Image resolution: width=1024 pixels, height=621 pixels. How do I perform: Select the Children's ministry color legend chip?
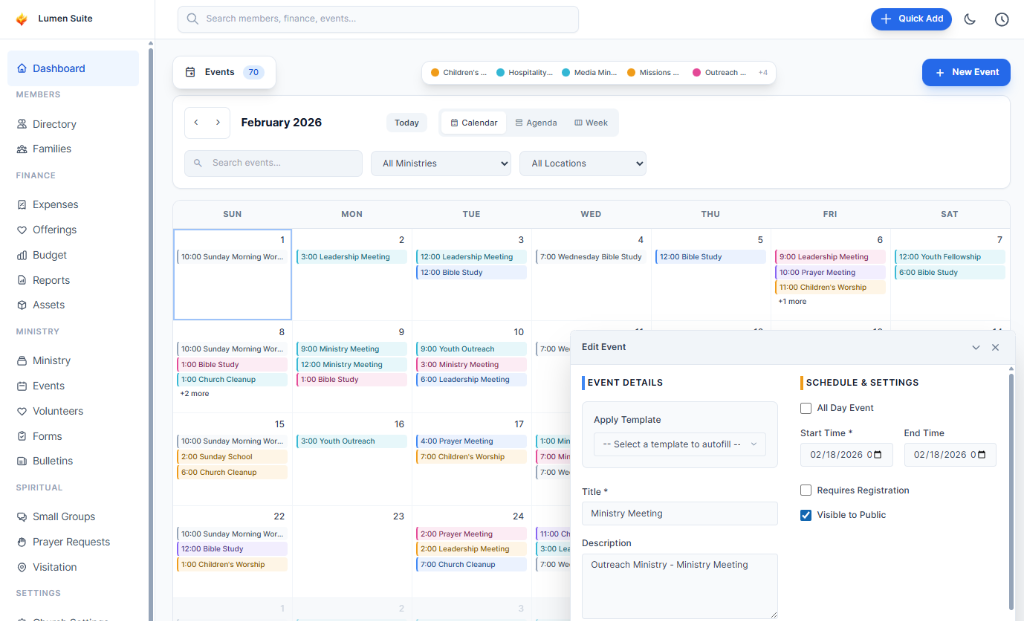pyautogui.click(x=459, y=73)
